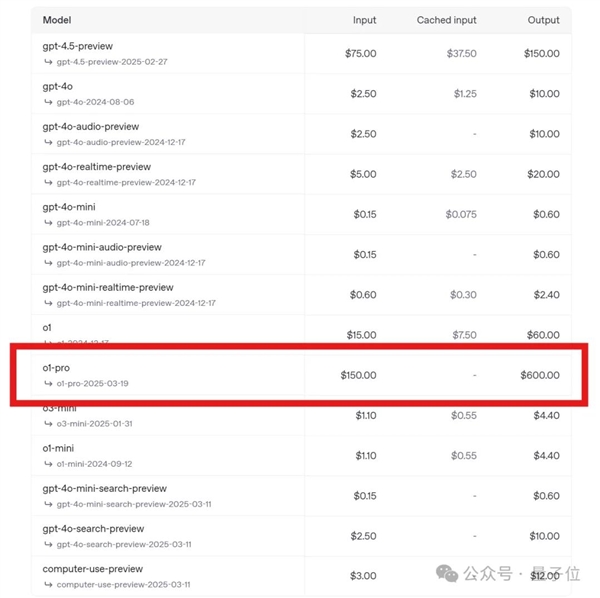The image size is (600, 598).
Task: Click the arrow icon beside gpt-4o-mini-2024-07-18
Action: point(48,222)
